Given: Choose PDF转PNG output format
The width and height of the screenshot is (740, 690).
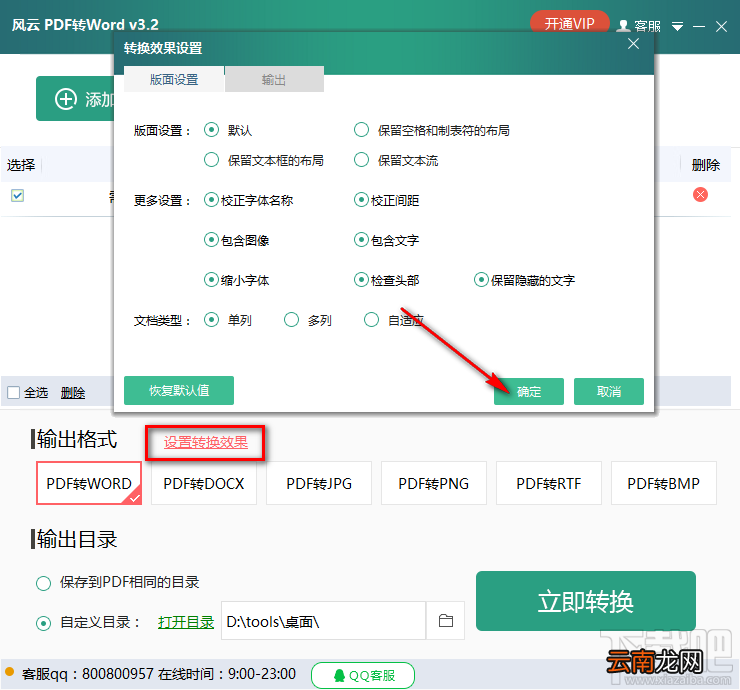Looking at the screenshot, I should coord(434,483).
